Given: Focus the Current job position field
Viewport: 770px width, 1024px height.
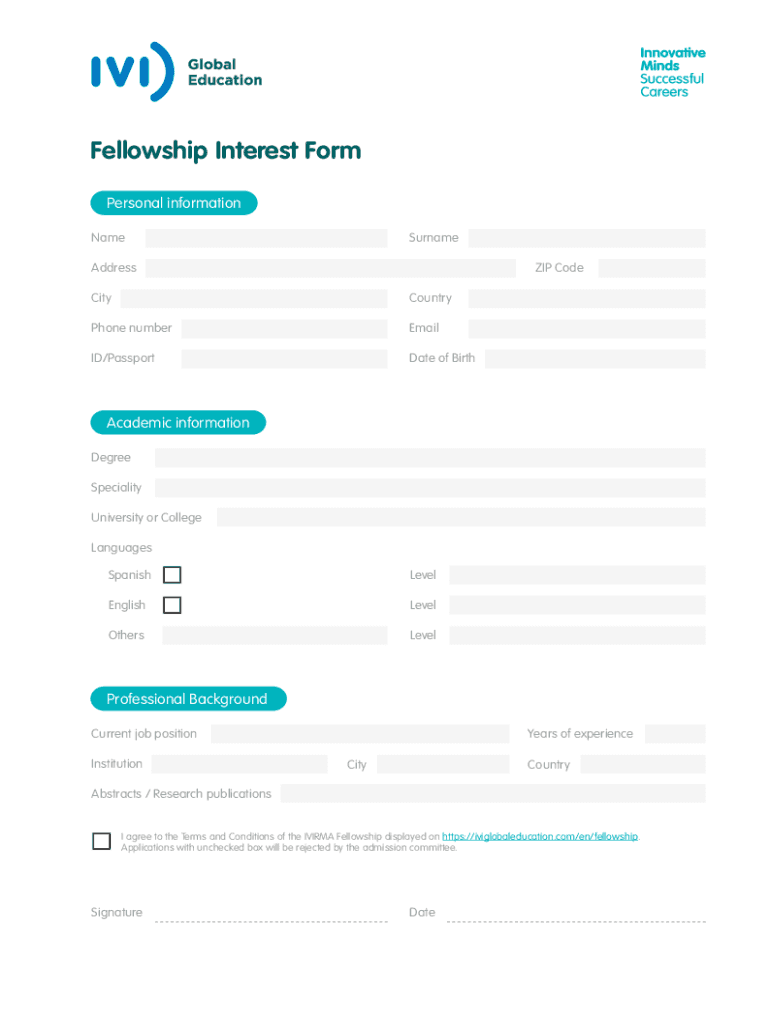Looking at the screenshot, I should 359,734.
